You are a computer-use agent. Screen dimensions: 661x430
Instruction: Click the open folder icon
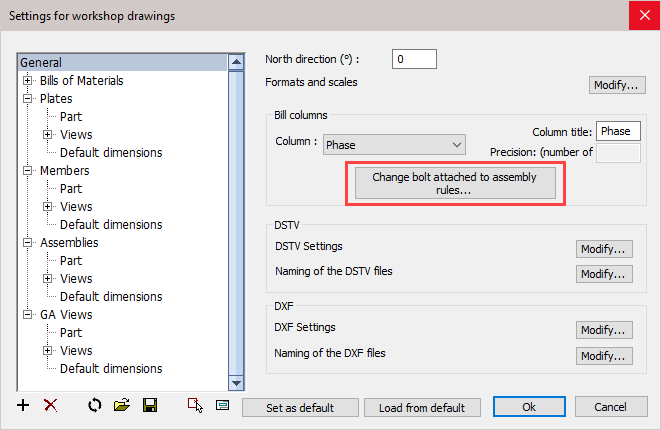[122, 406]
